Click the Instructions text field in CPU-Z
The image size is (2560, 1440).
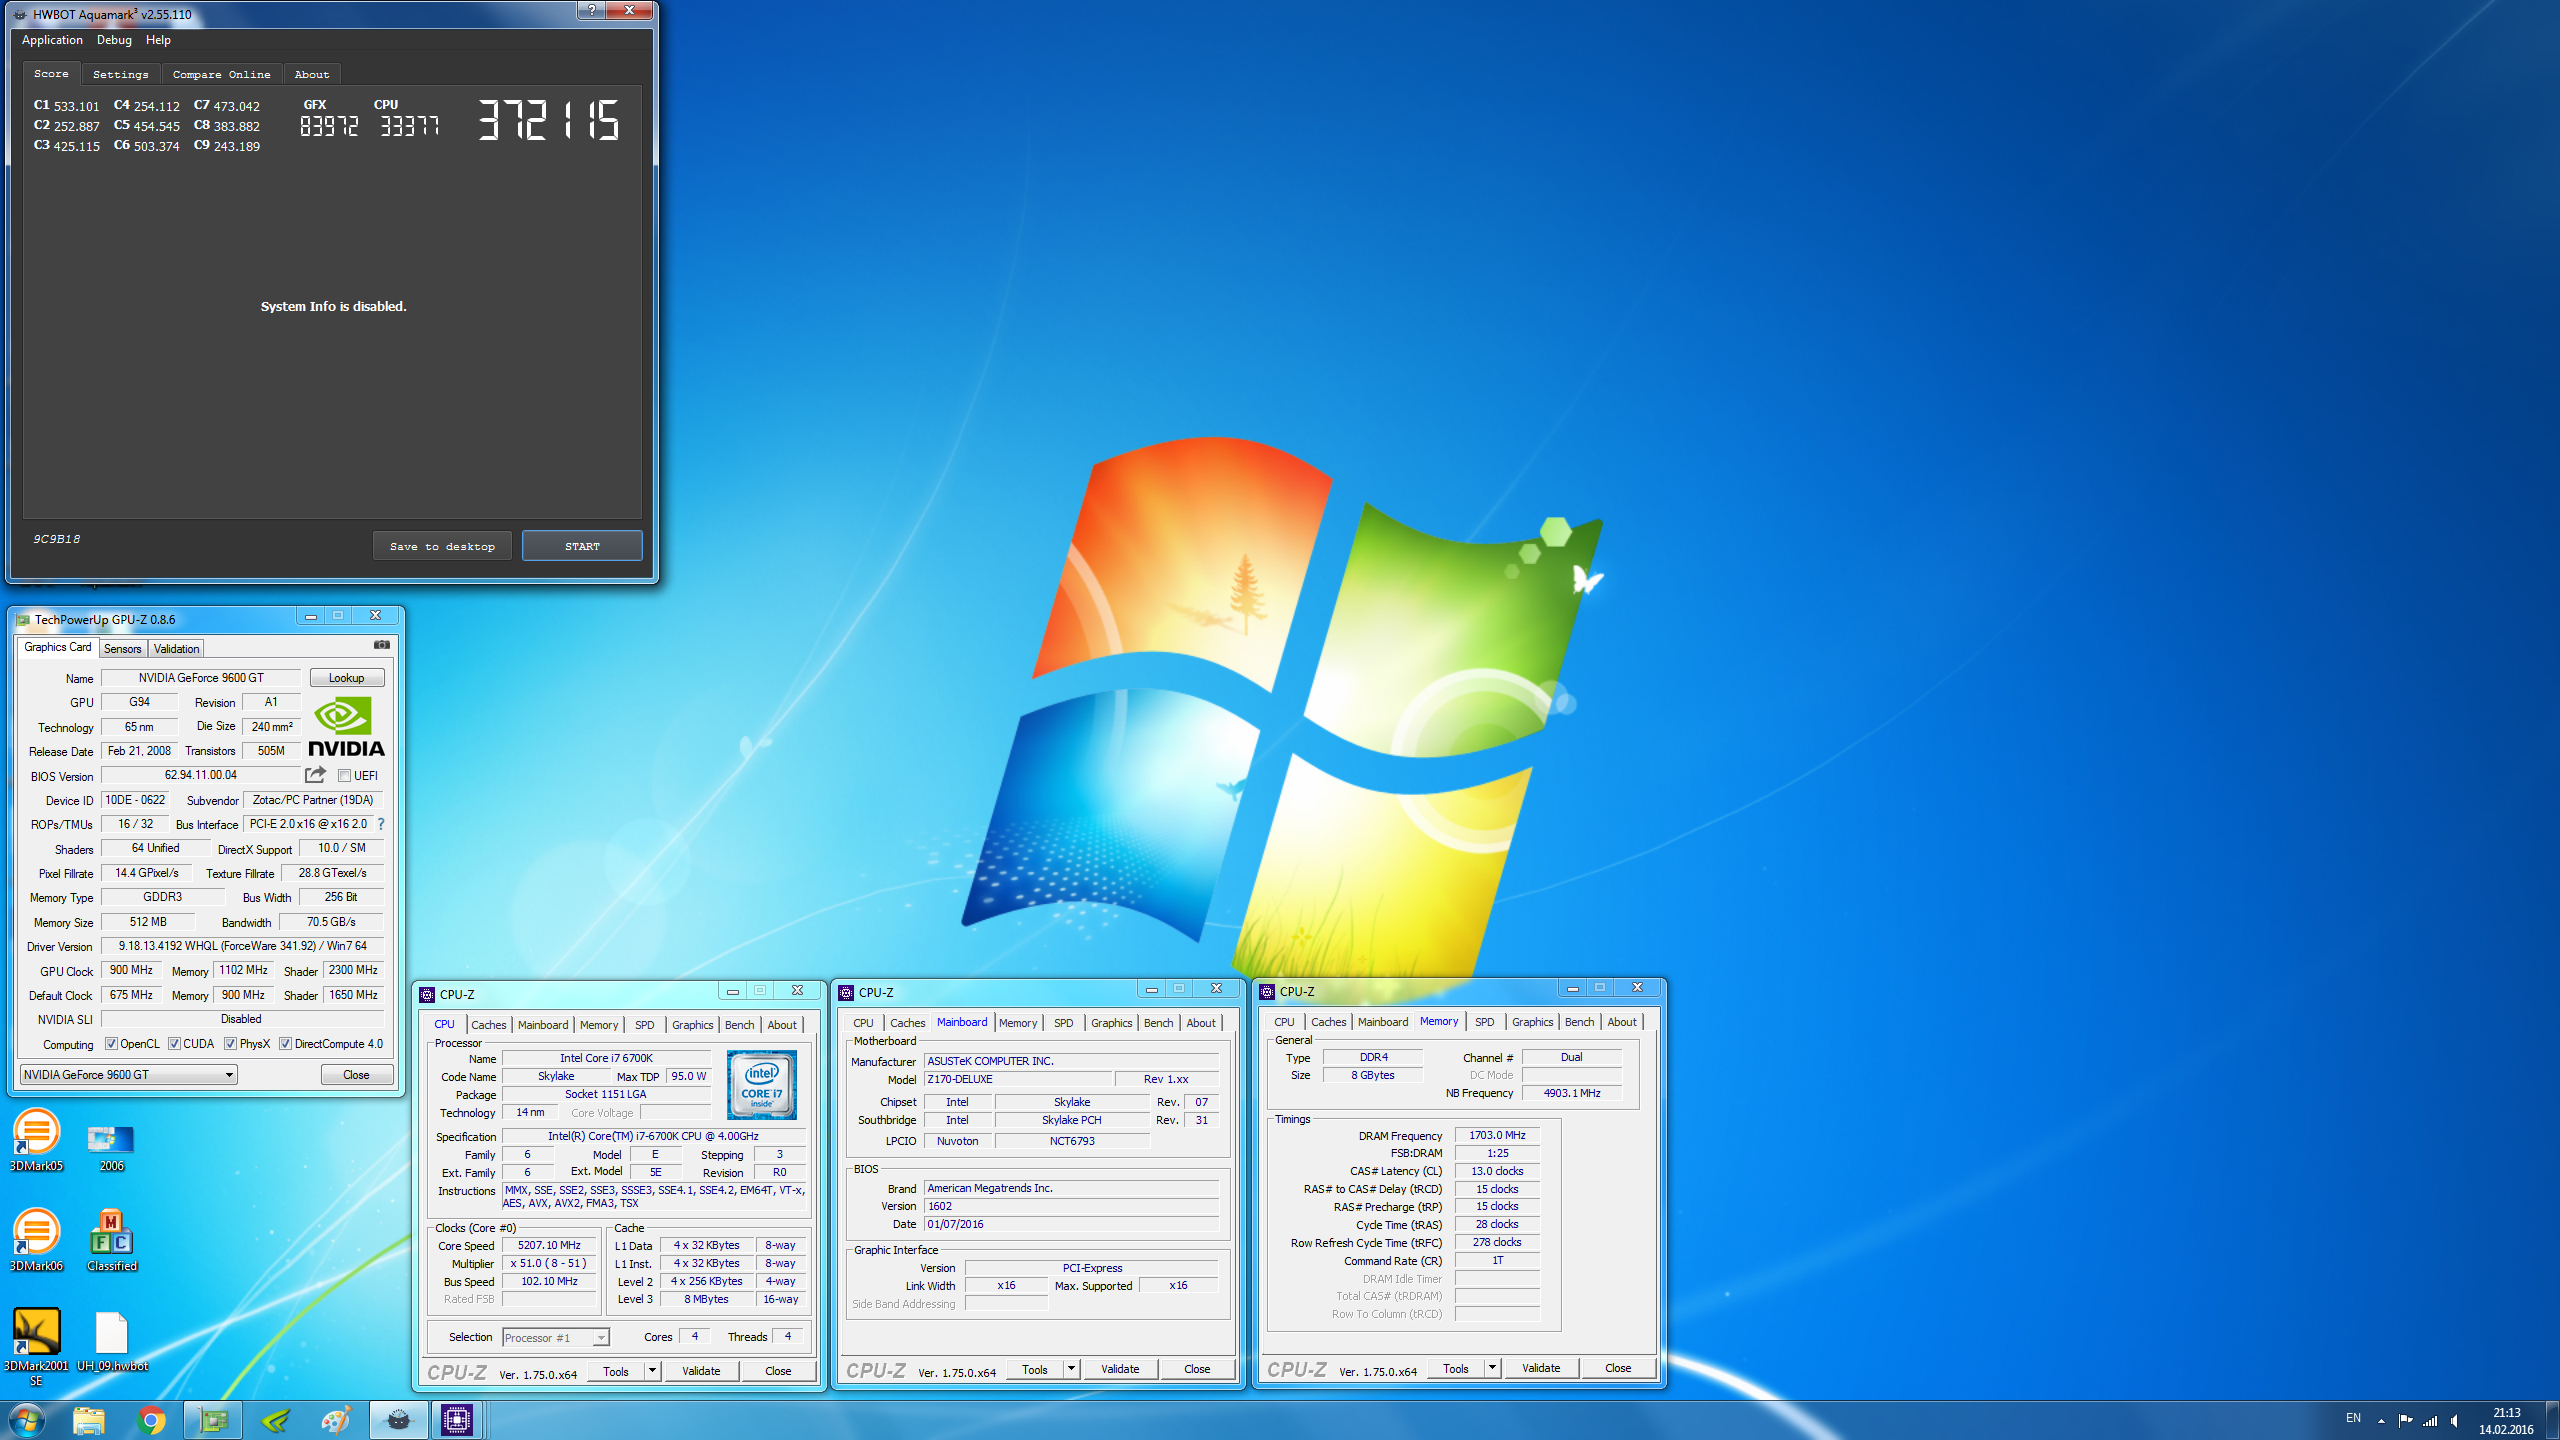tap(654, 1197)
